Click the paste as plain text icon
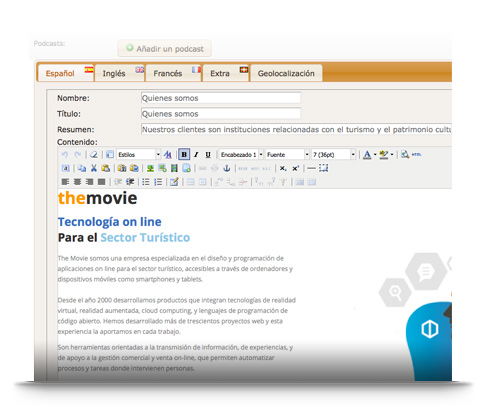 (x=122, y=168)
